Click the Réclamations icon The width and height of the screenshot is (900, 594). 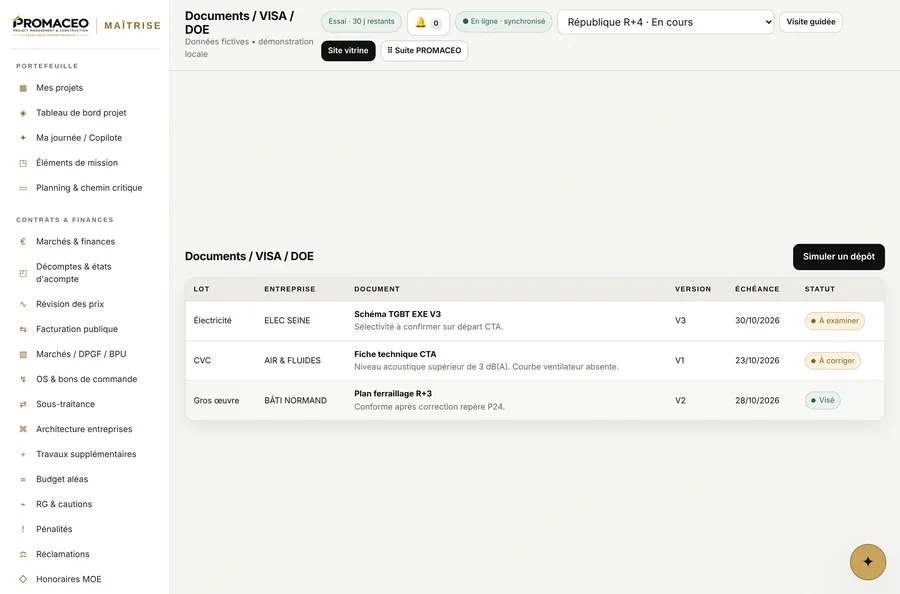pyautogui.click(x=23, y=554)
